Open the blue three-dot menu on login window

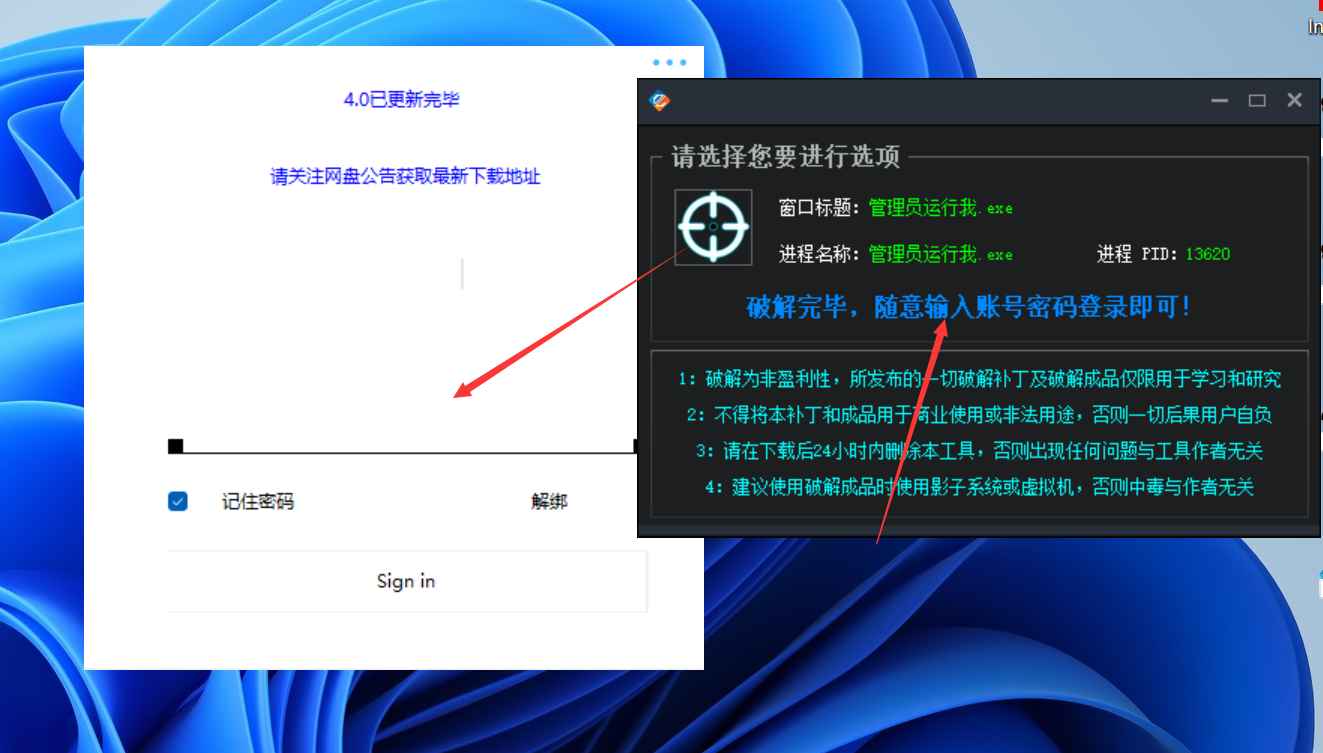point(668,62)
